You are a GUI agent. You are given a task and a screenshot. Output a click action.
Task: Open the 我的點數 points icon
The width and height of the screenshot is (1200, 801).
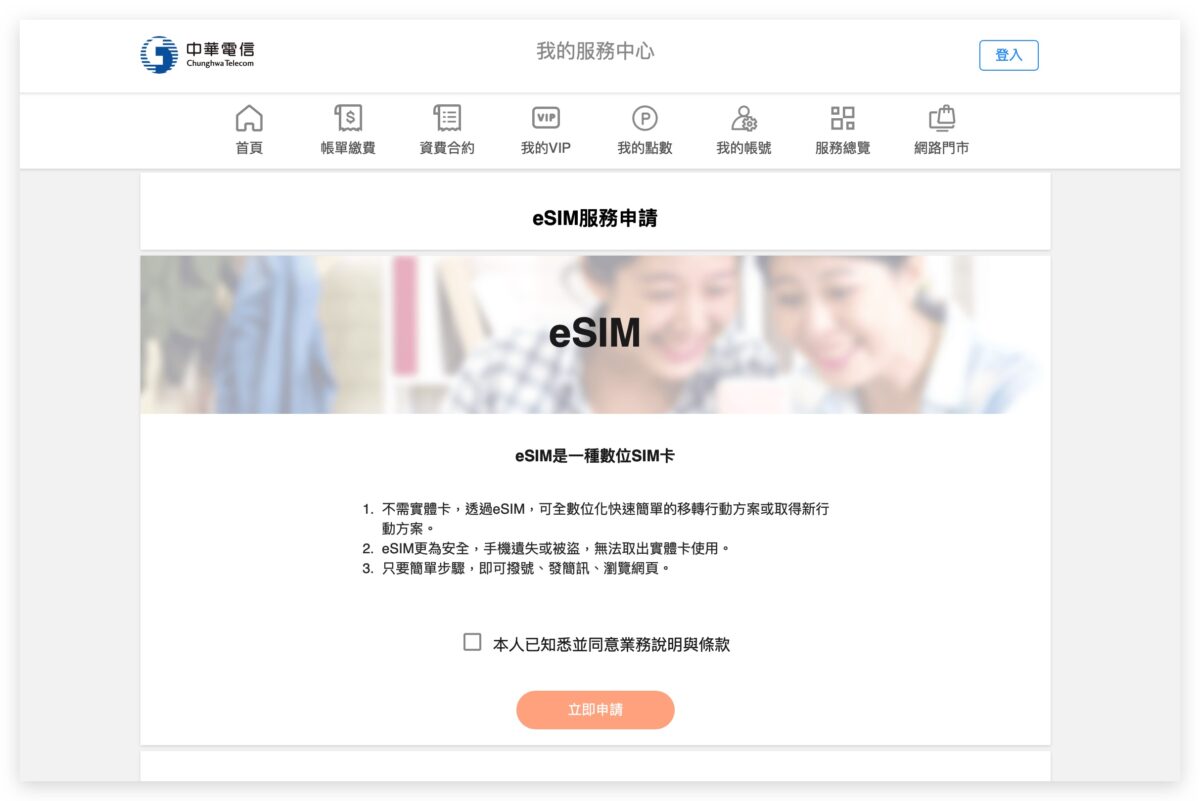tap(645, 119)
